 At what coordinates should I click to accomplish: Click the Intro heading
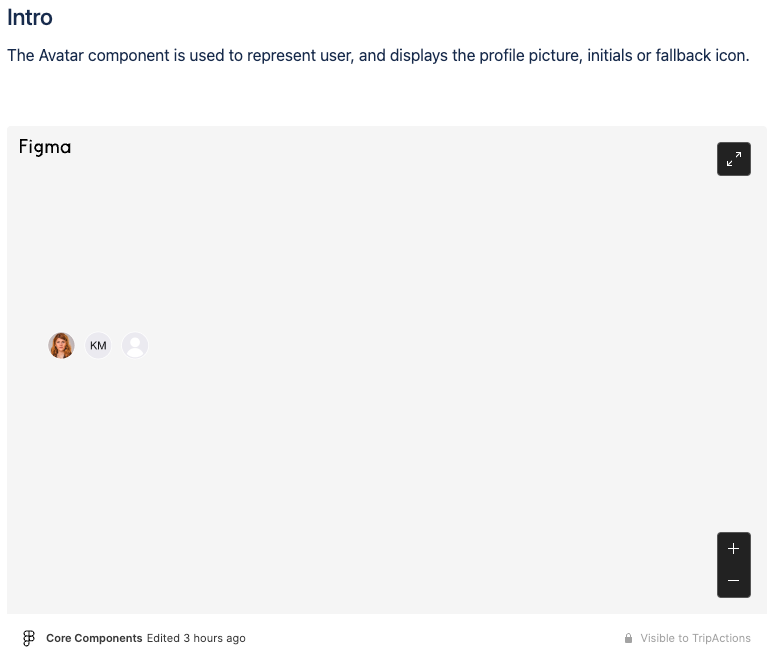tap(29, 17)
